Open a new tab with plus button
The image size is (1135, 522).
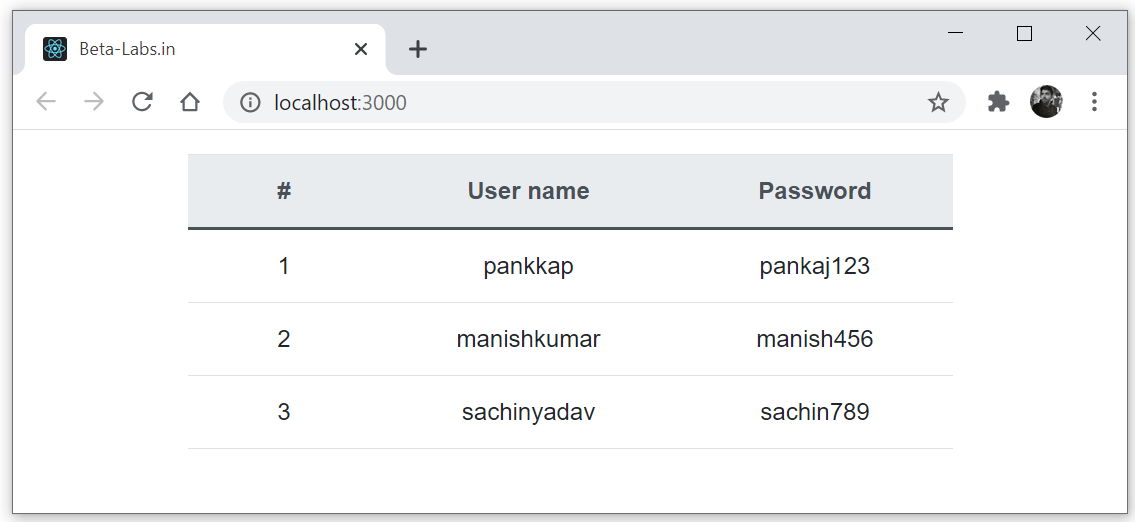tap(418, 49)
